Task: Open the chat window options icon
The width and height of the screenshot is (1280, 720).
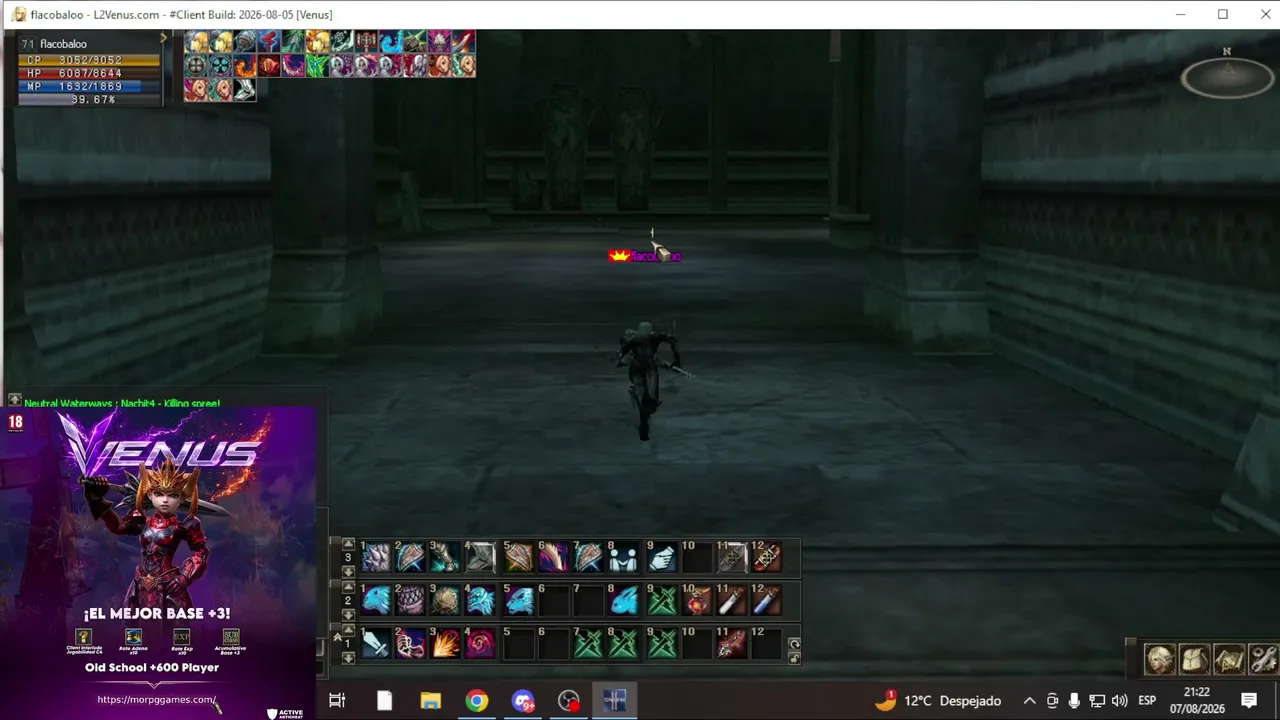Action: [13, 401]
